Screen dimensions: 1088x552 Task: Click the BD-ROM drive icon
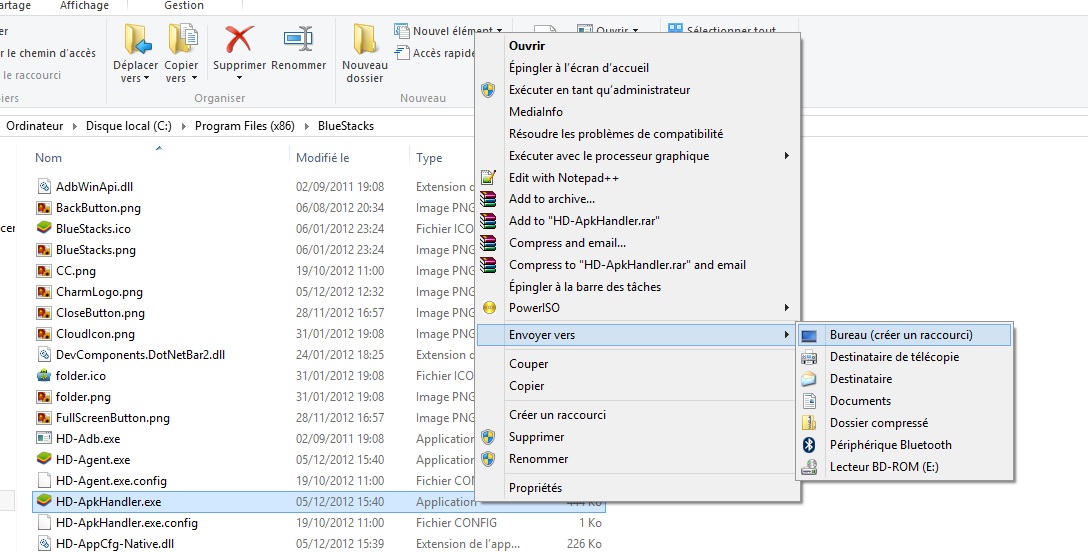pyautogui.click(x=809, y=467)
